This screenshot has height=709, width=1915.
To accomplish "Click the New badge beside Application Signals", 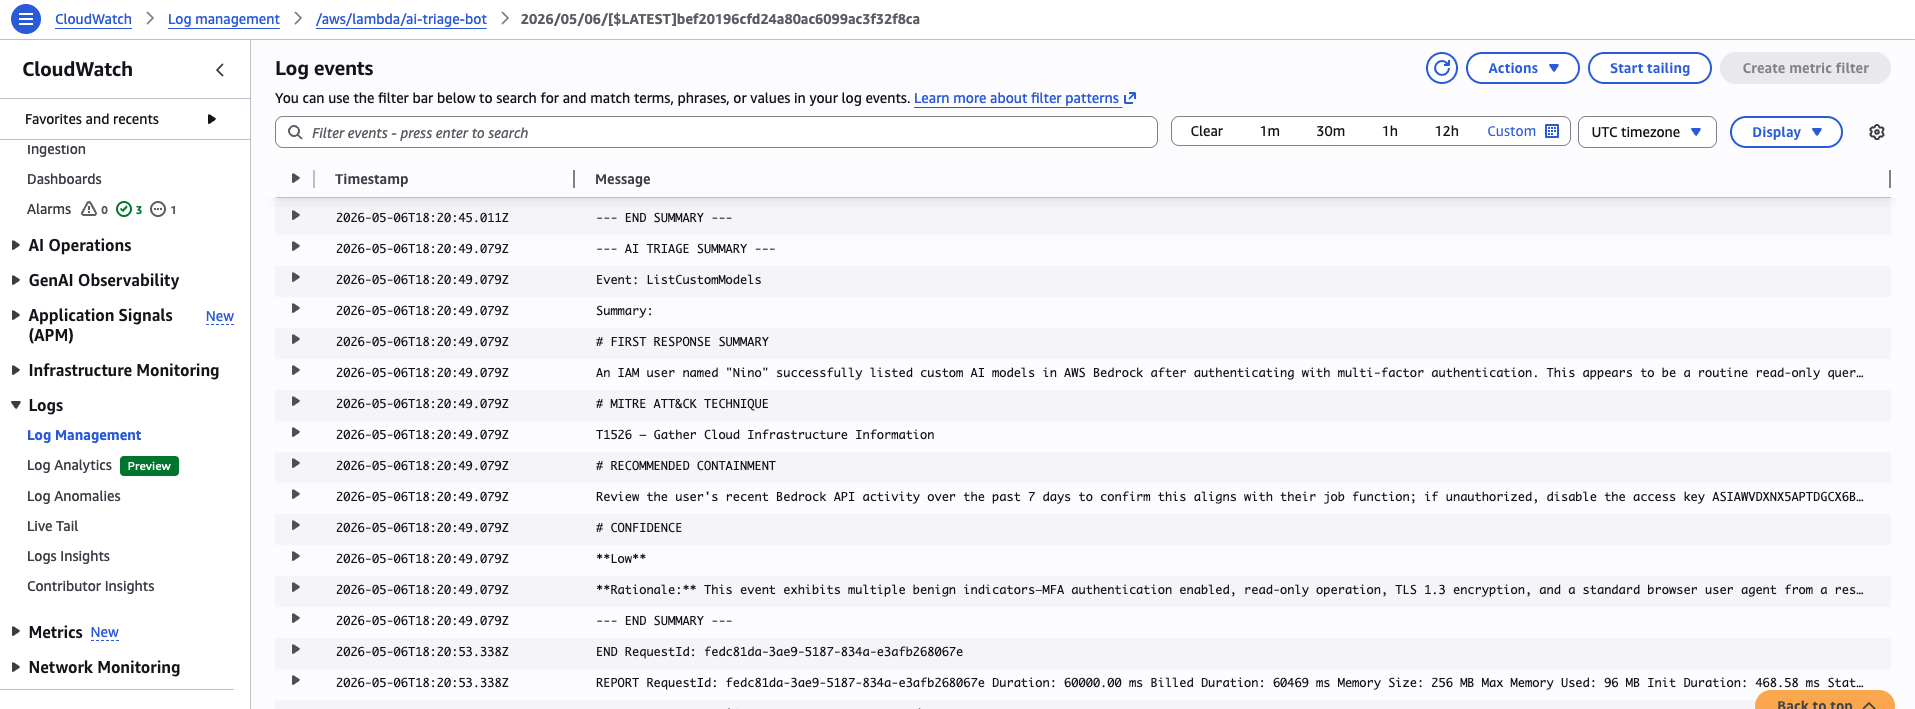I will 220,317.
